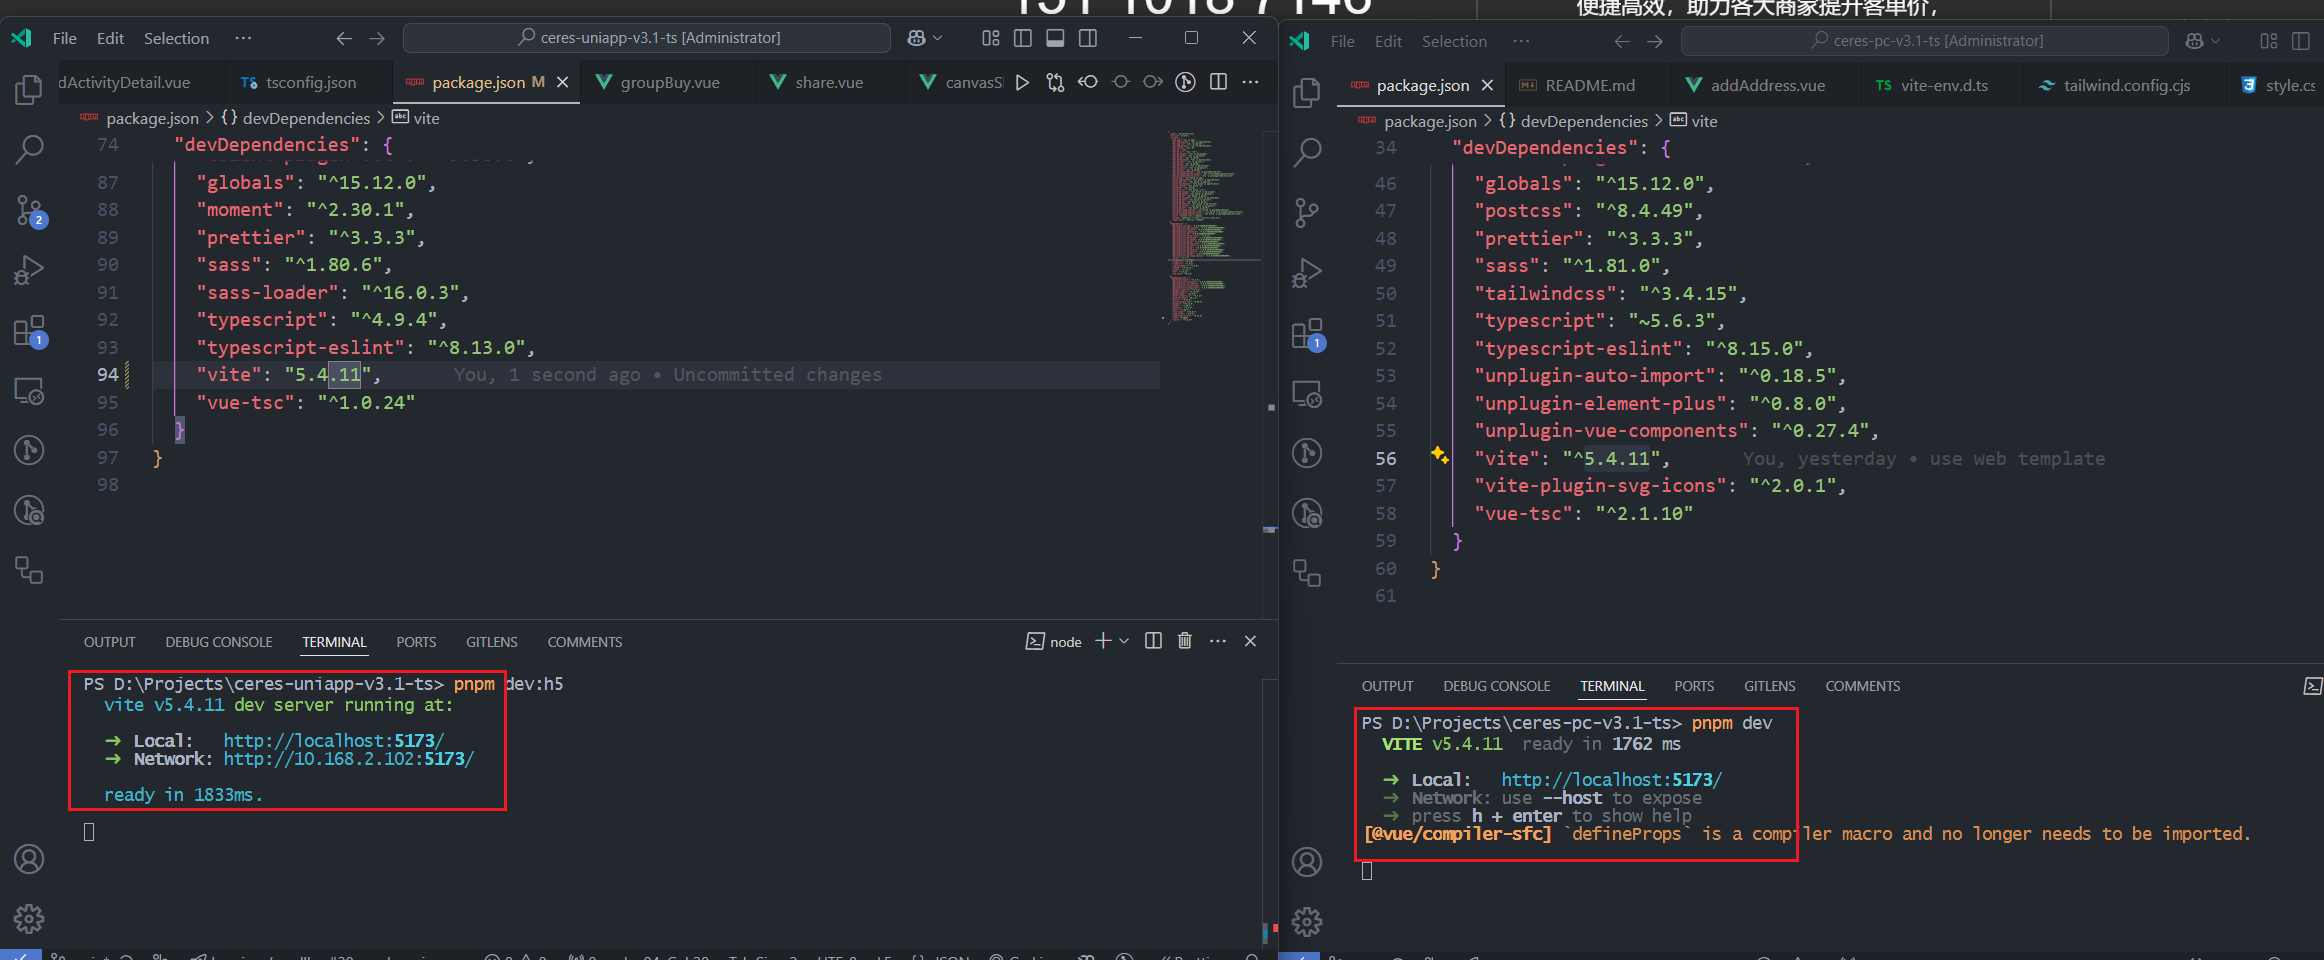Viewport: 2324px width, 960px height.
Task: Kill the node terminal with trash icon
Action: coord(1185,641)
